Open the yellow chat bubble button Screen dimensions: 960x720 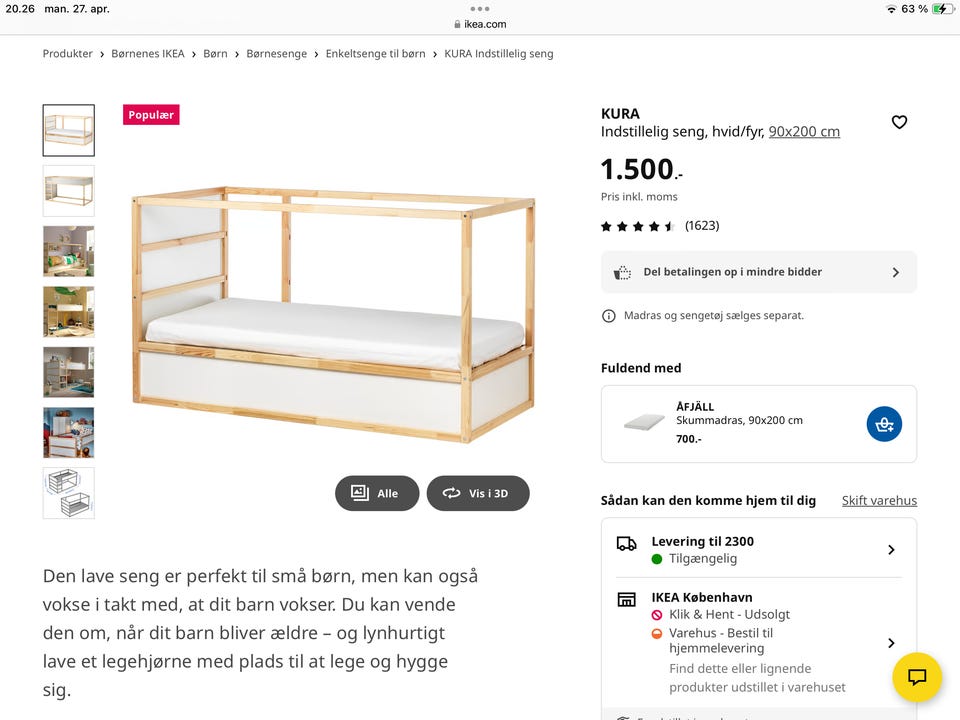[917, 677]
